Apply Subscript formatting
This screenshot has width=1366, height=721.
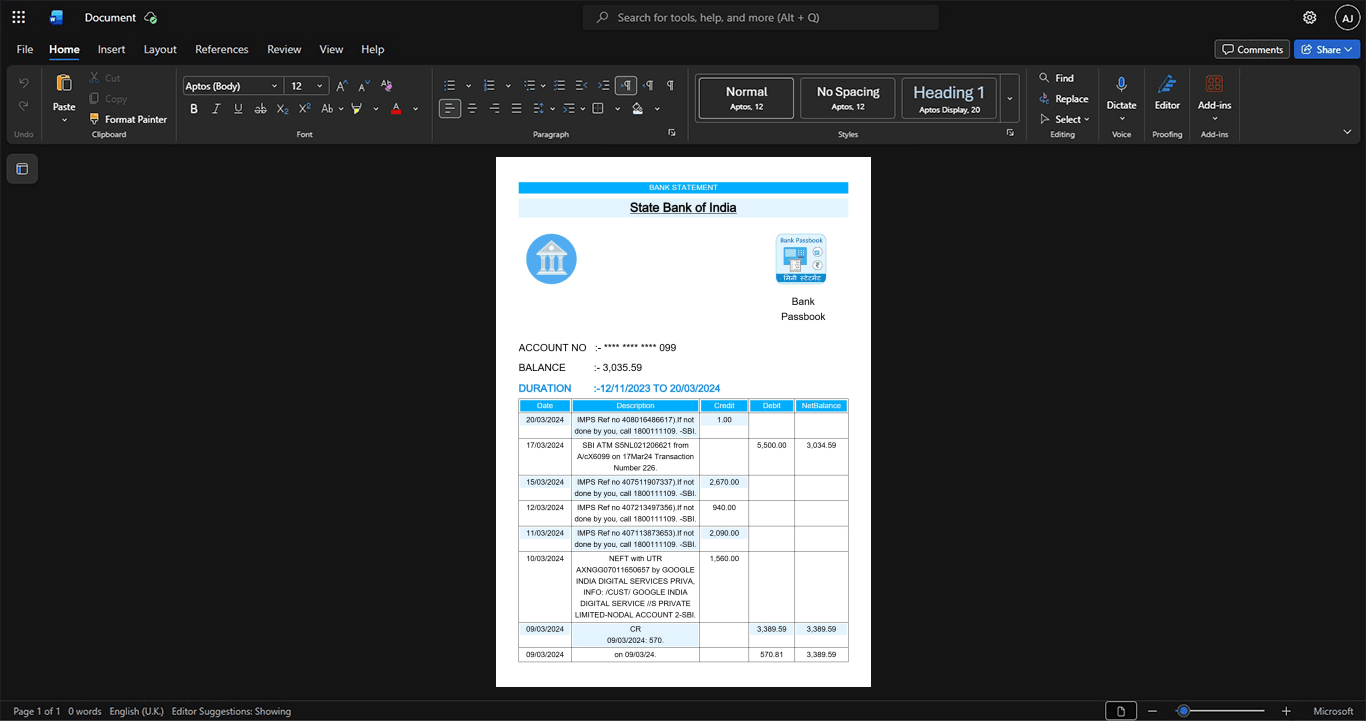(x=282, y=109)
